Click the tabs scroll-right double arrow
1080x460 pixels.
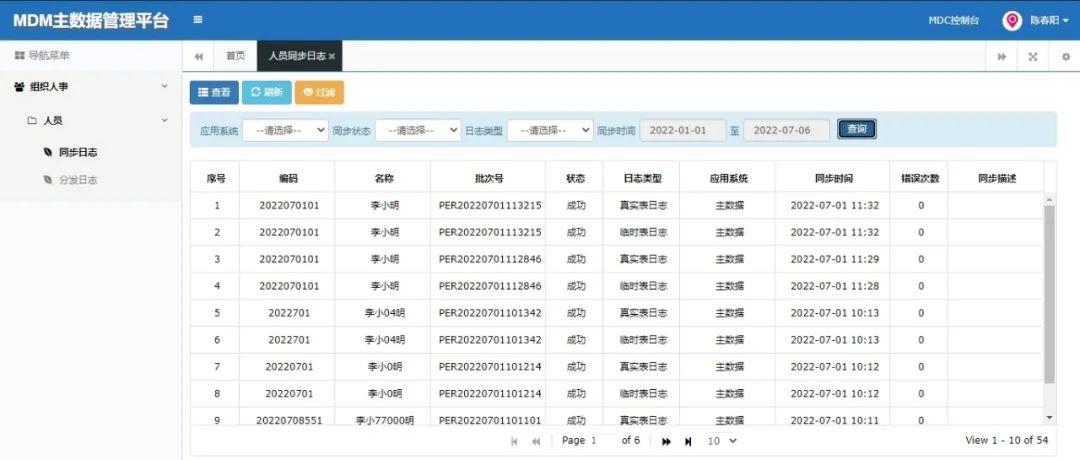(x=1001, y=56)
